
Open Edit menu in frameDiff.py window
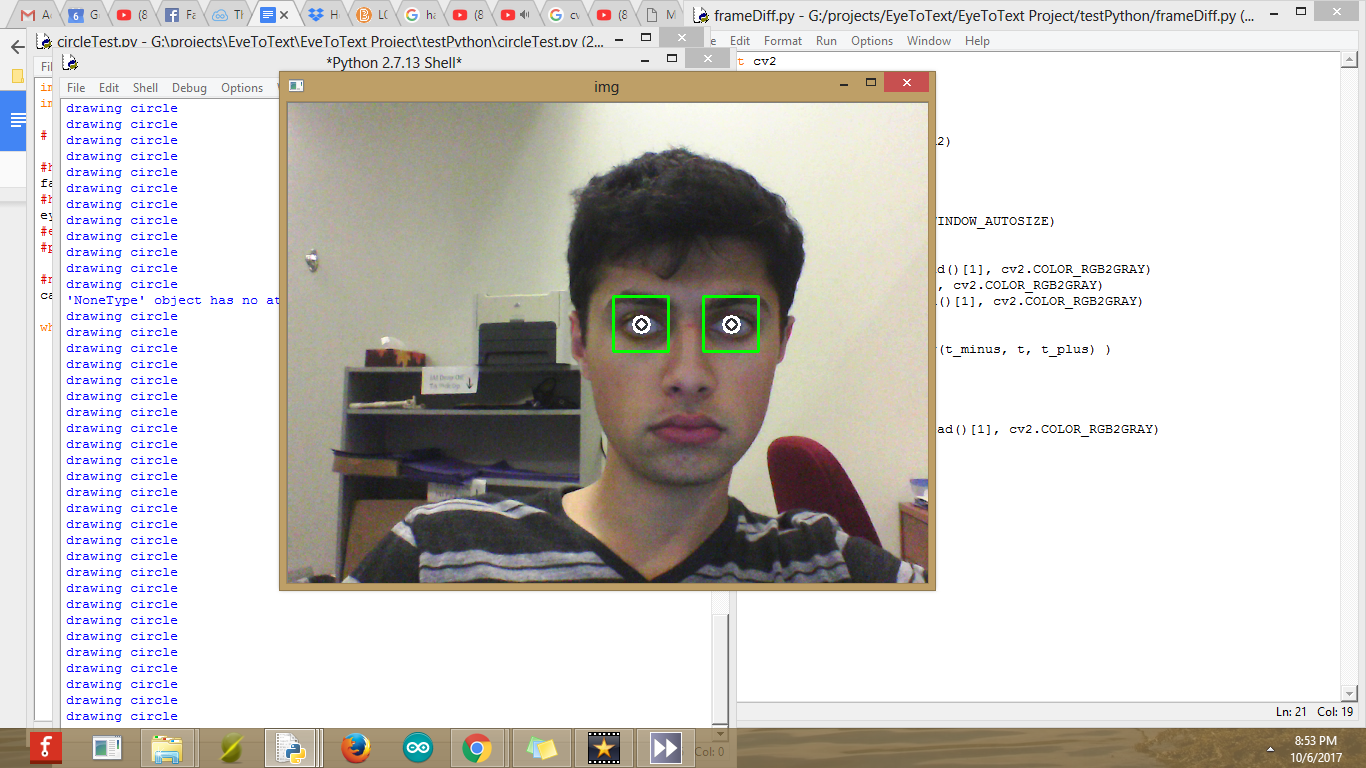click(740, 41)
